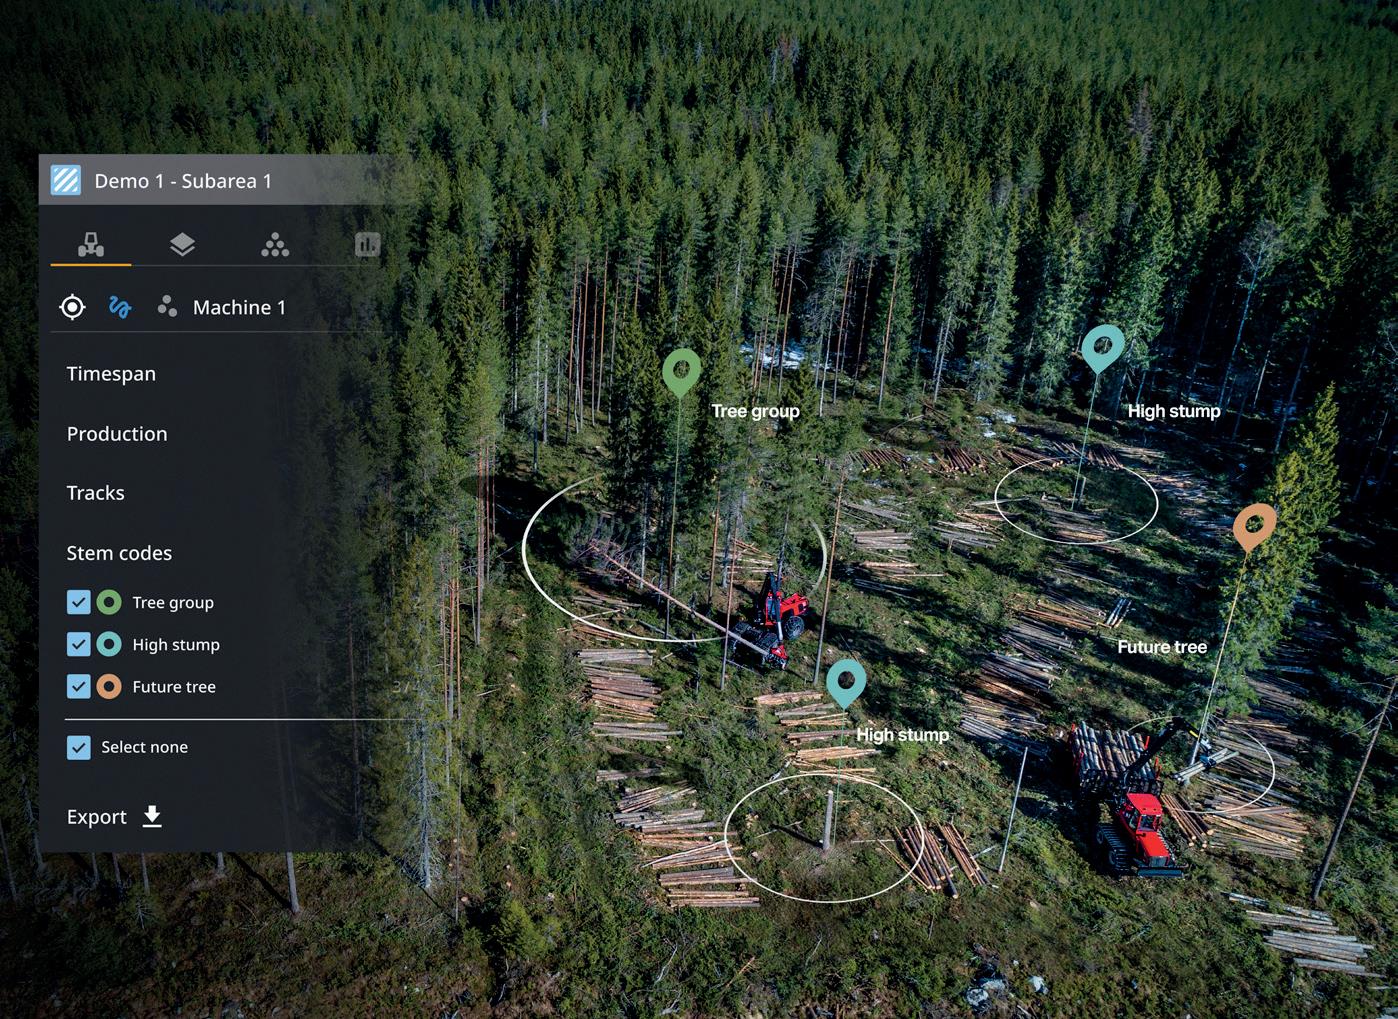Expand the Production section

[117, 434]
